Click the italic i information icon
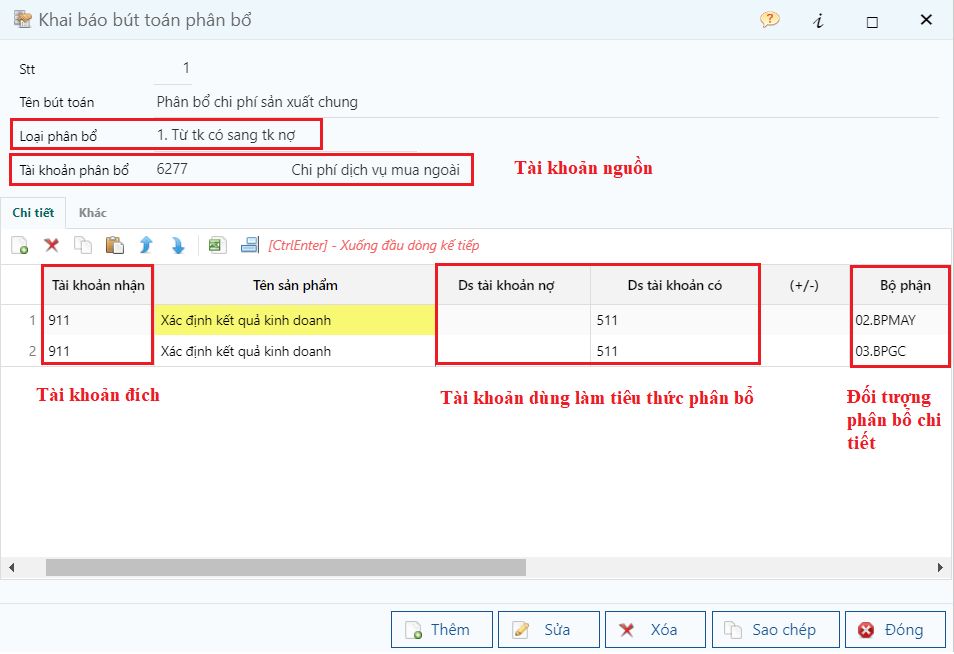The image size is (954, 654). [x=819, y=21]
